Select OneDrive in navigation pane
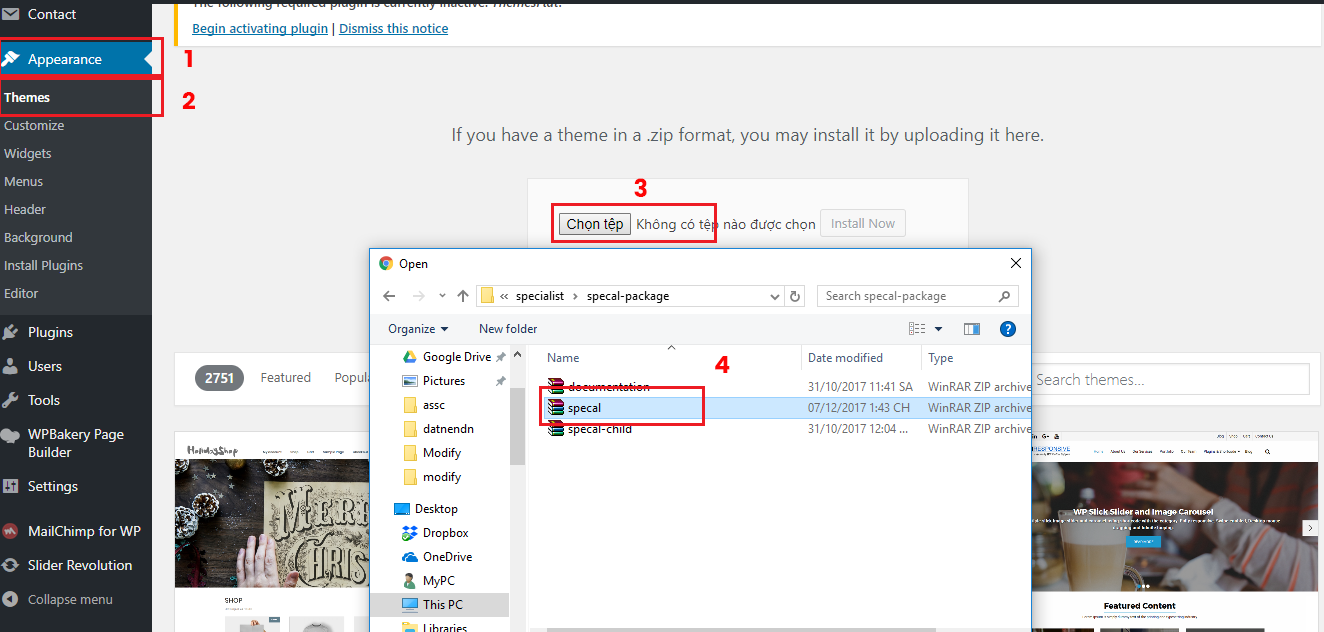This screenshot has width=1324, height=632. pyautogui.click(x=437, y=557)
